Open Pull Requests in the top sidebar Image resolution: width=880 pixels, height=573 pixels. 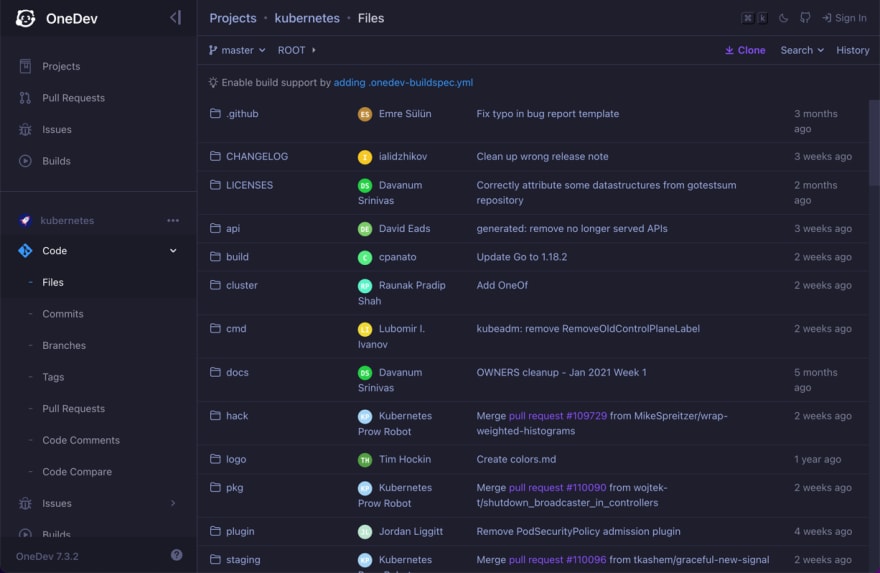[x=74, y=98]
